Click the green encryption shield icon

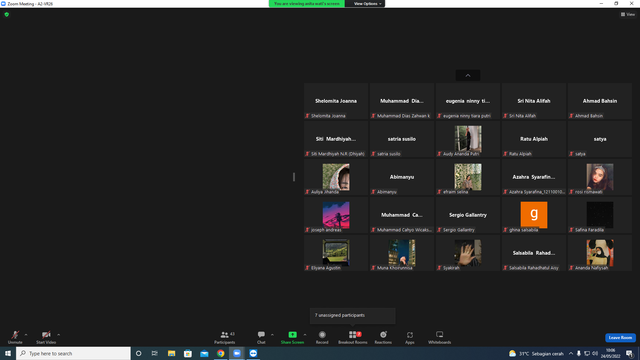(x=7, y=14)
